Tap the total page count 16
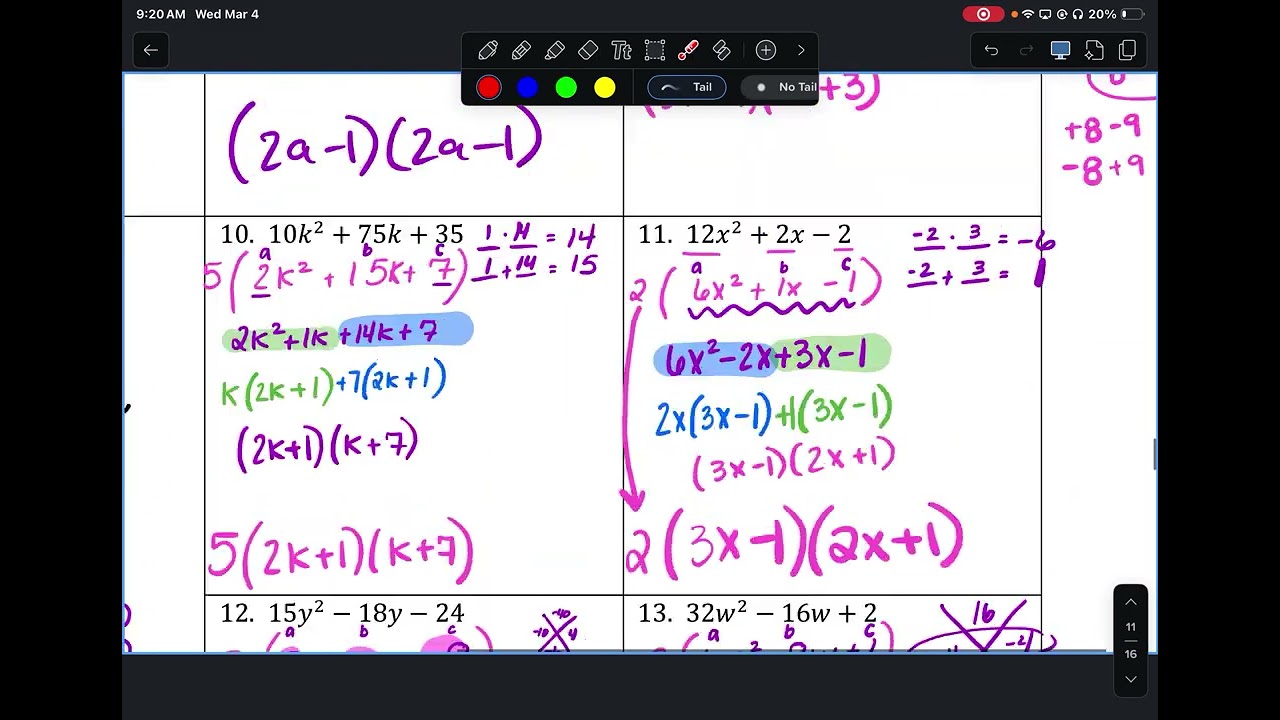Screen dimensions: 1280x720 1131,654
